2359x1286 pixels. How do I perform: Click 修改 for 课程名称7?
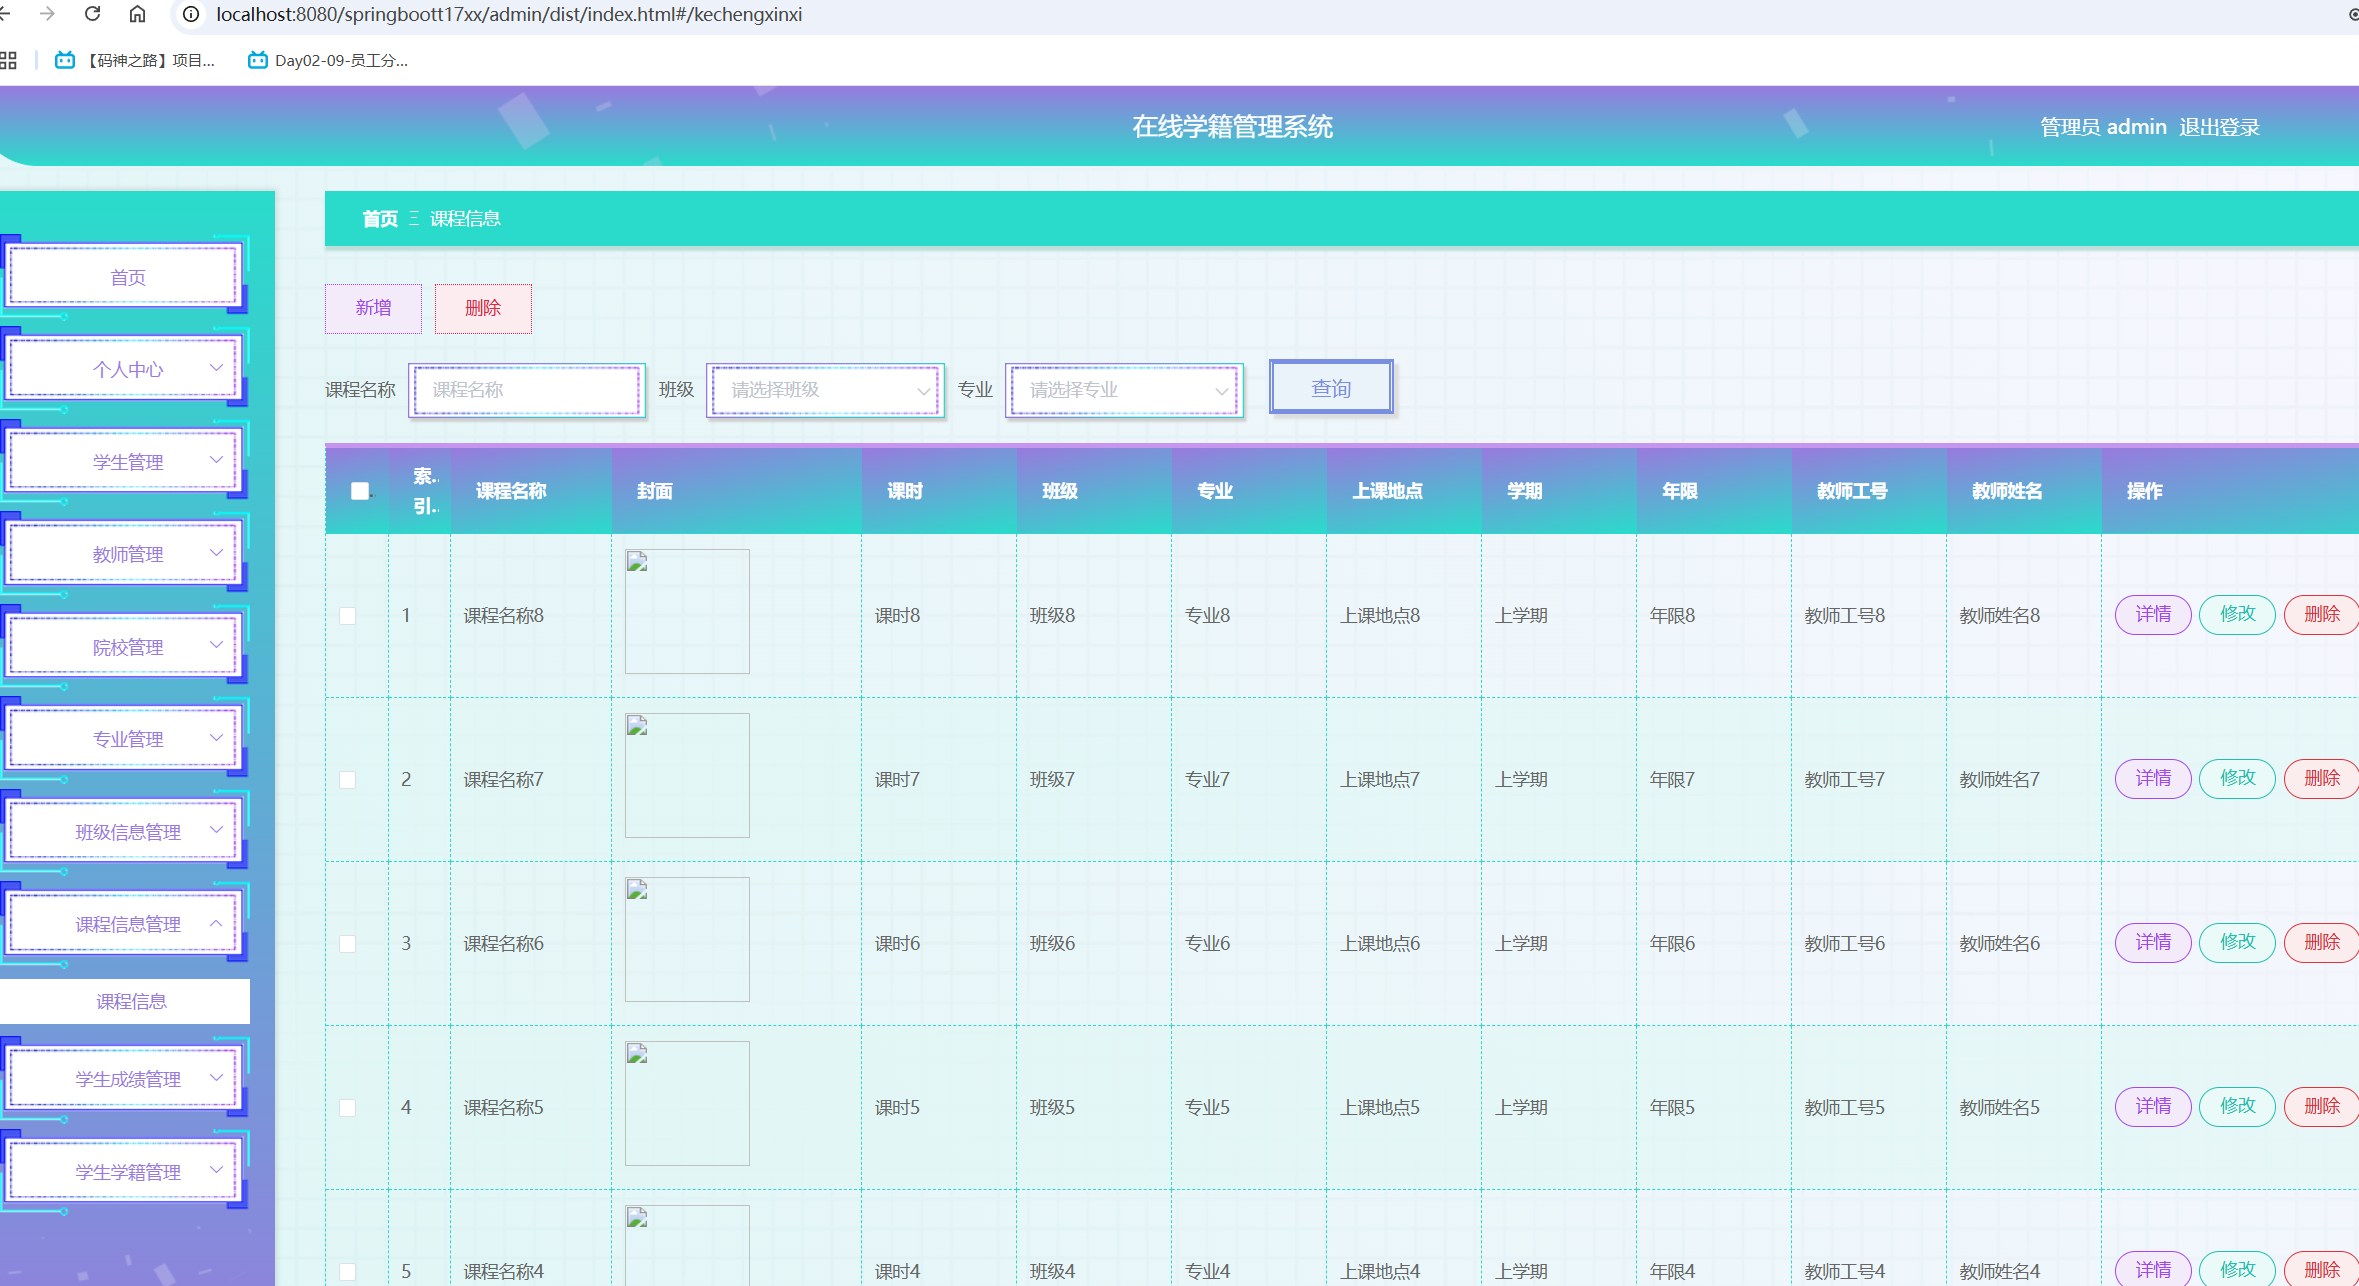[2237, 778]
